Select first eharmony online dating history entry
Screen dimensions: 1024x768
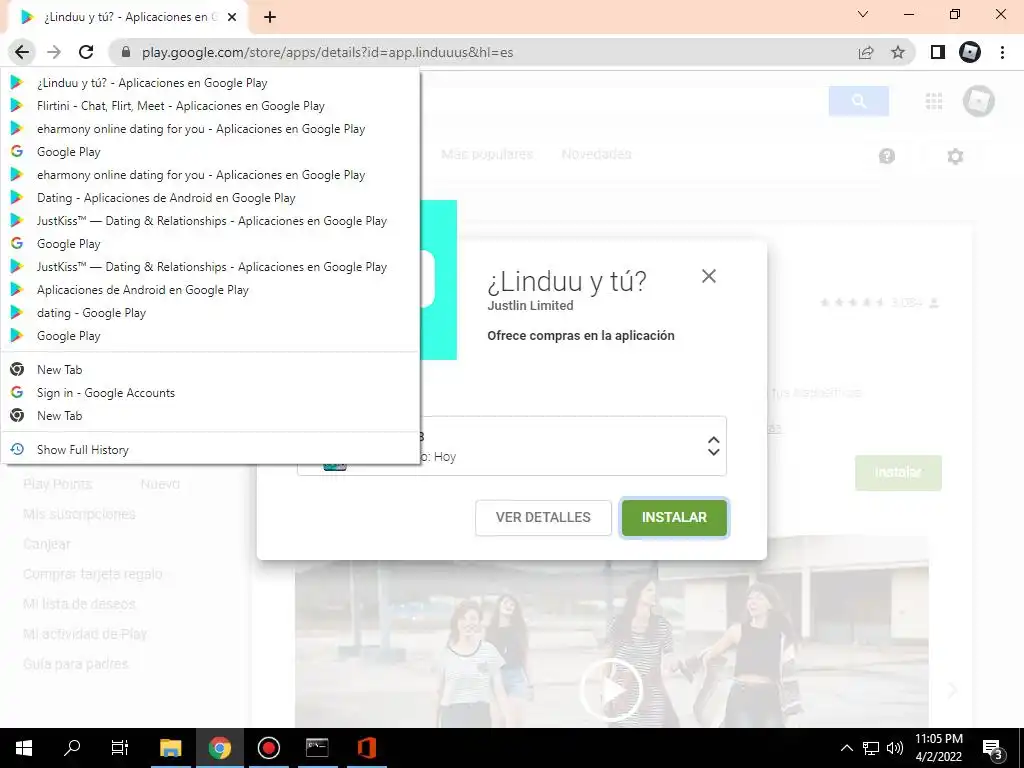210,129
